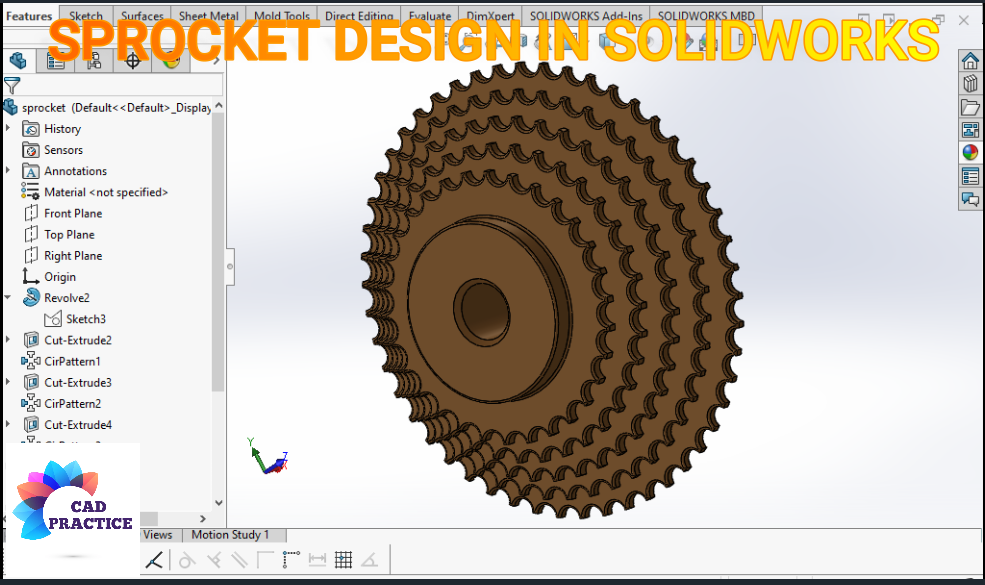
Task: Click the length snap icon in bottom toolbar
Action: (x=317, y=560)
